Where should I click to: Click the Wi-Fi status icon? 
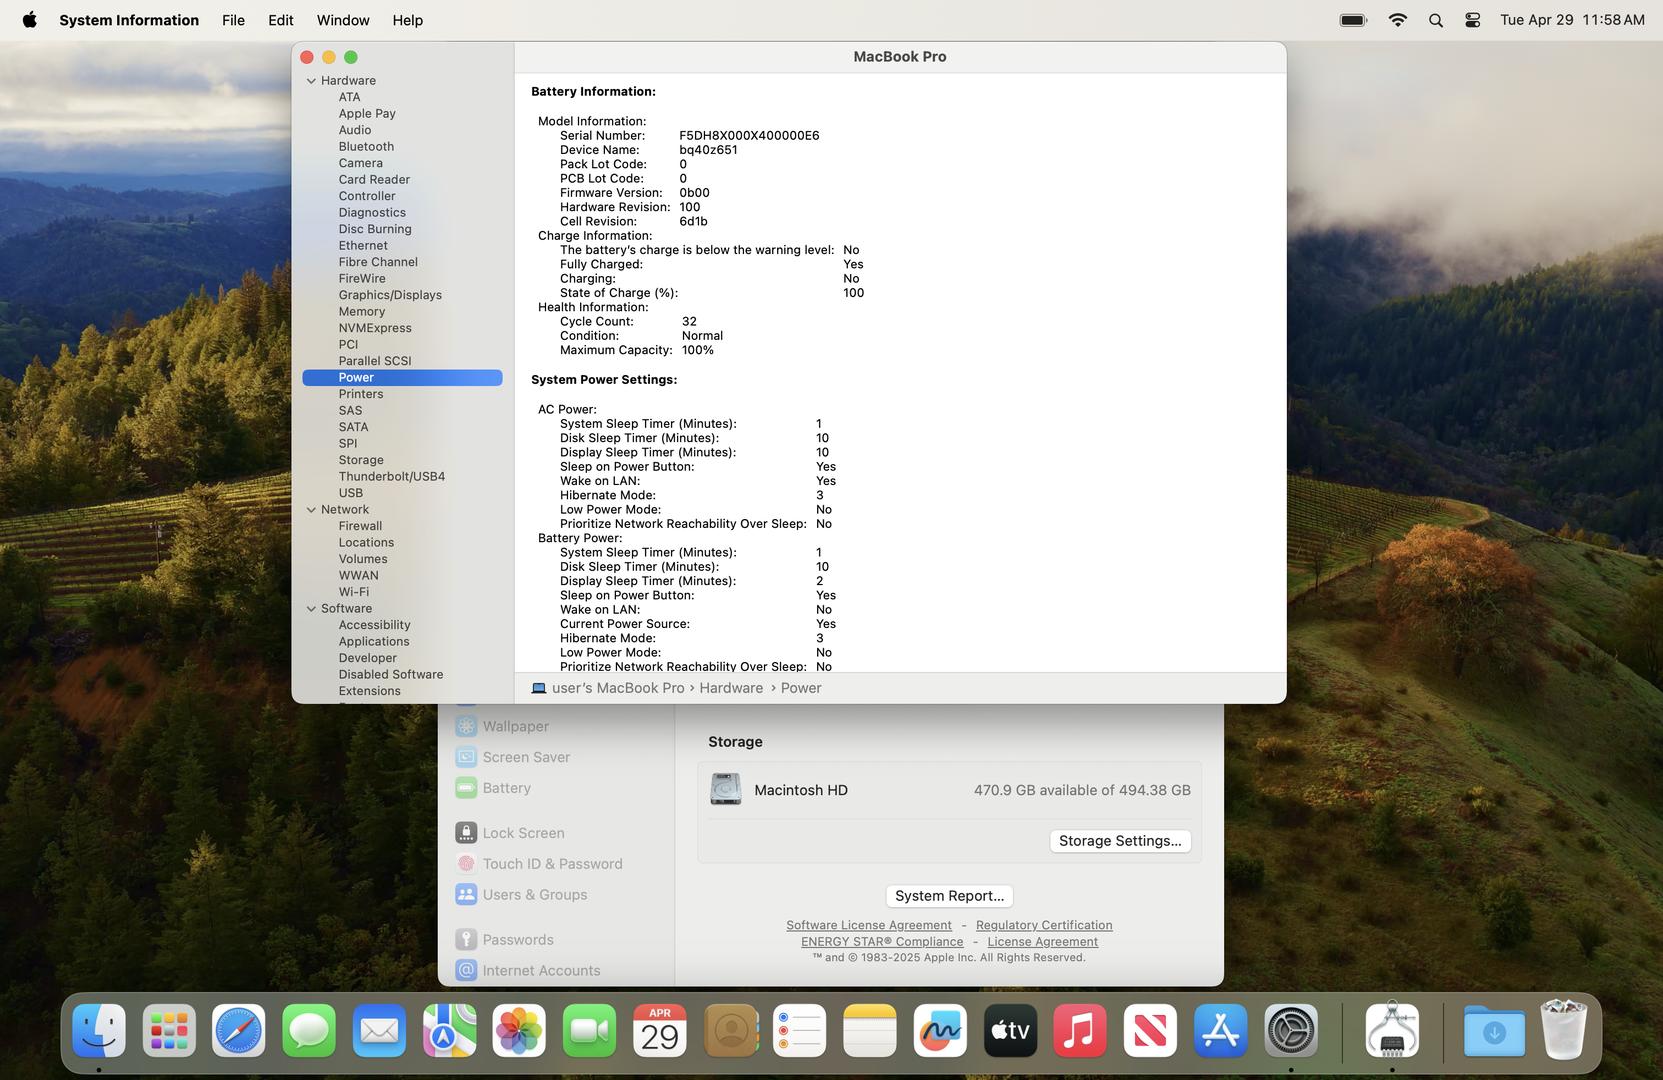pyautogui.click(x=1397, y=20)
